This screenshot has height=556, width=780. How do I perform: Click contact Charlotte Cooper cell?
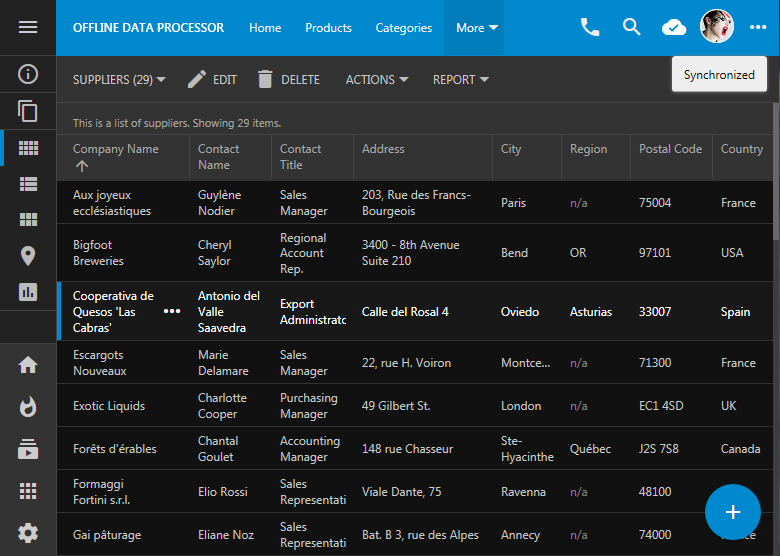tap(222, 405)
